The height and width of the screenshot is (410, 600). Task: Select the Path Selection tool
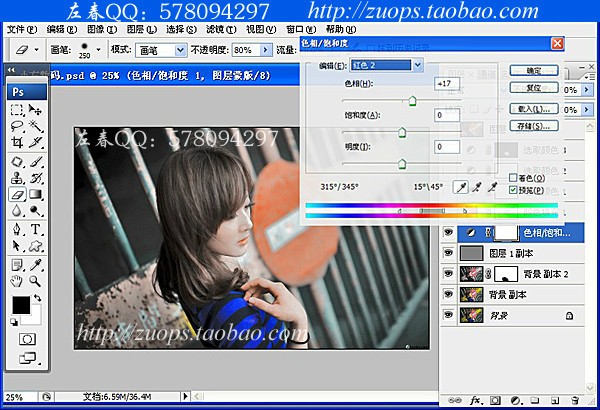(x=17, y=246)
